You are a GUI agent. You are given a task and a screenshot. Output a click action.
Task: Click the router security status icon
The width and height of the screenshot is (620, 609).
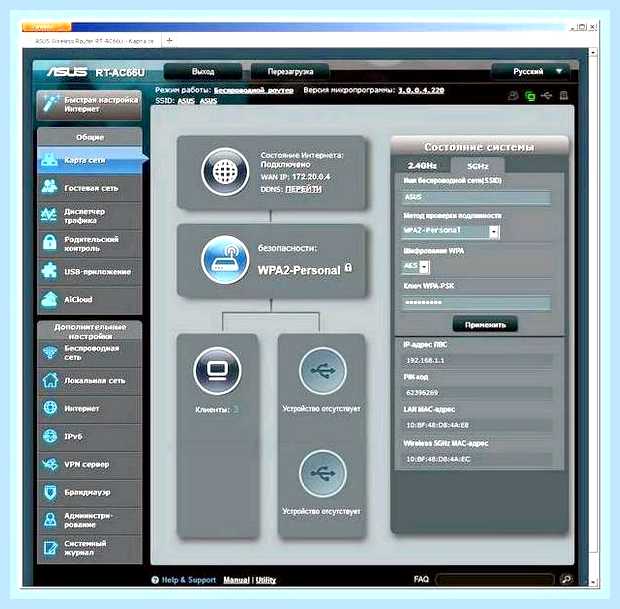[225, 260]
